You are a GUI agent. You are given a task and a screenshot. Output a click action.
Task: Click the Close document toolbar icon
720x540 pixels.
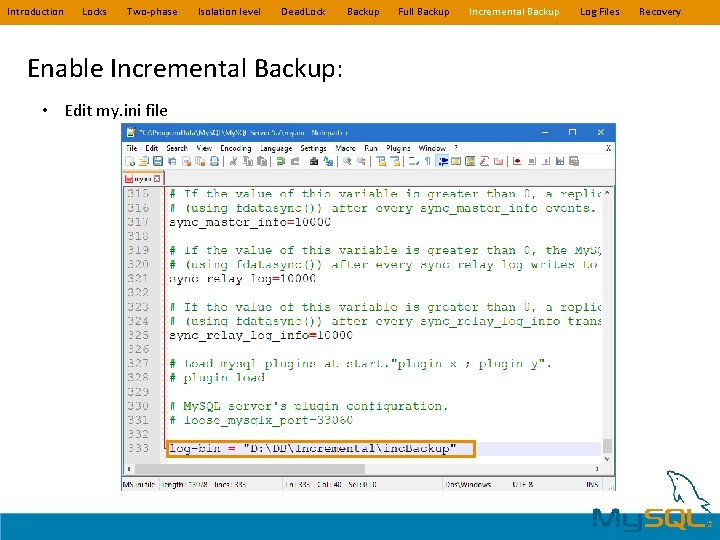point(186,161)
